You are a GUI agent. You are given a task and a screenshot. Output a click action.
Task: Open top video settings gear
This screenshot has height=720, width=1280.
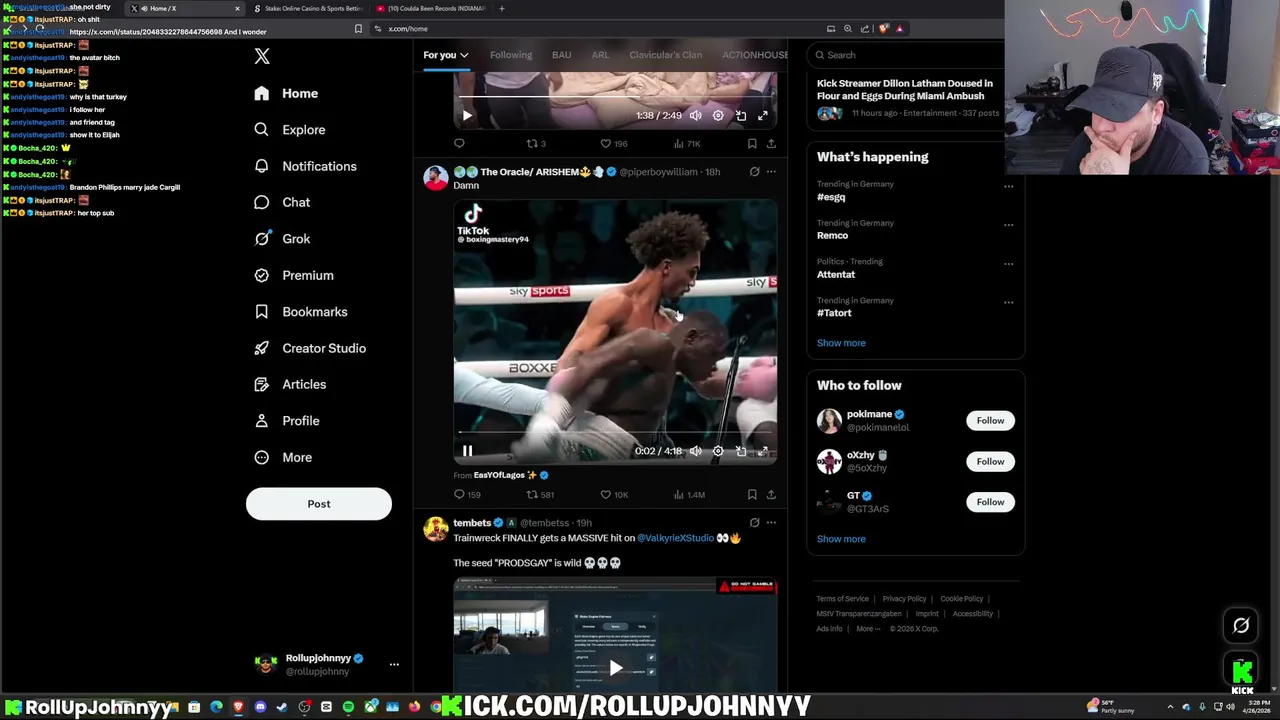(718, 116)
